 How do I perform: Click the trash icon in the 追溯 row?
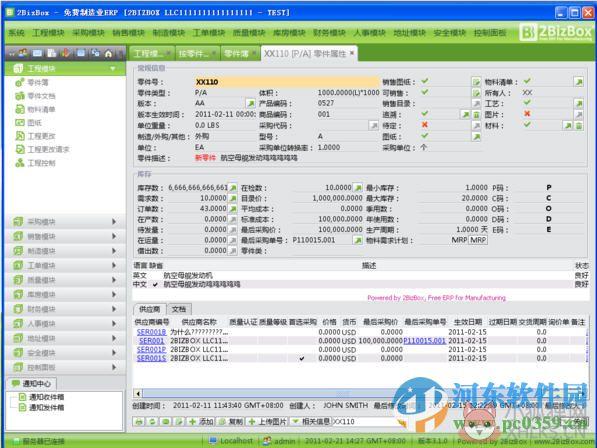[x=476, y=115]
